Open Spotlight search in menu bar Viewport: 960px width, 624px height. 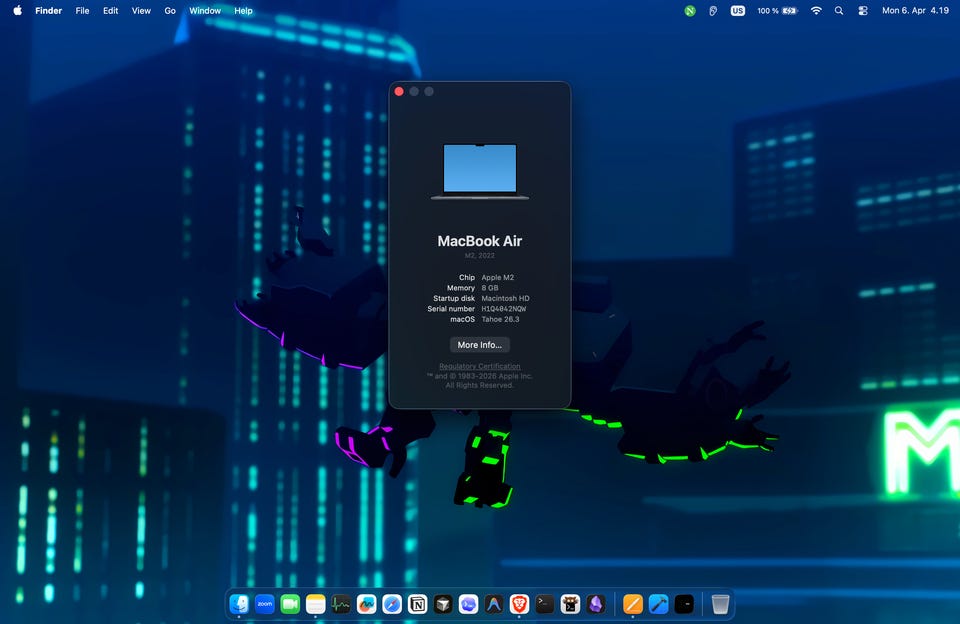tap(839, 11)
